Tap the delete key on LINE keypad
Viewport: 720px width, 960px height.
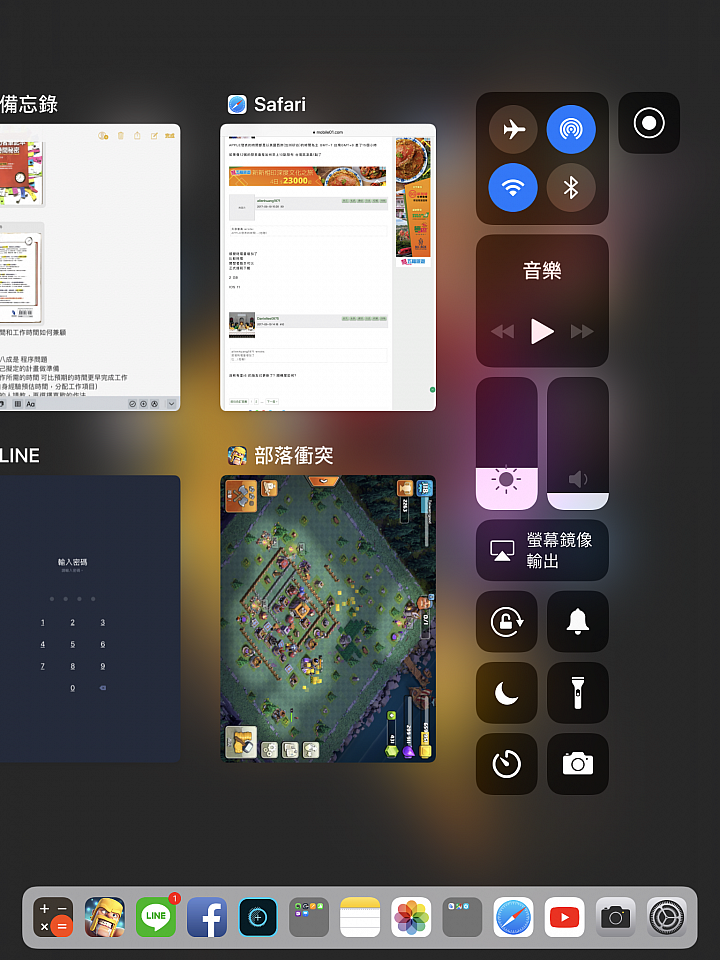(x=102, y=688)
